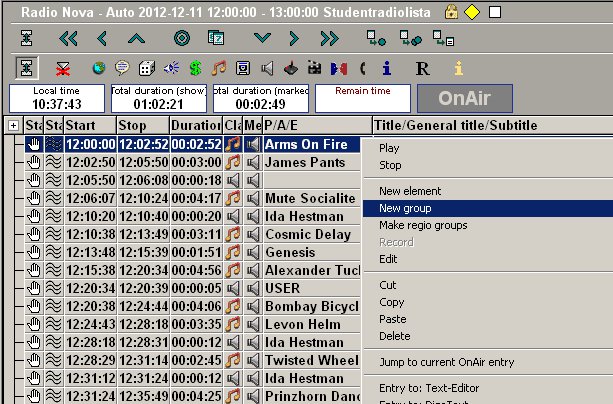
Task: Choose Cut from the context menu
Action: point(387,285)
